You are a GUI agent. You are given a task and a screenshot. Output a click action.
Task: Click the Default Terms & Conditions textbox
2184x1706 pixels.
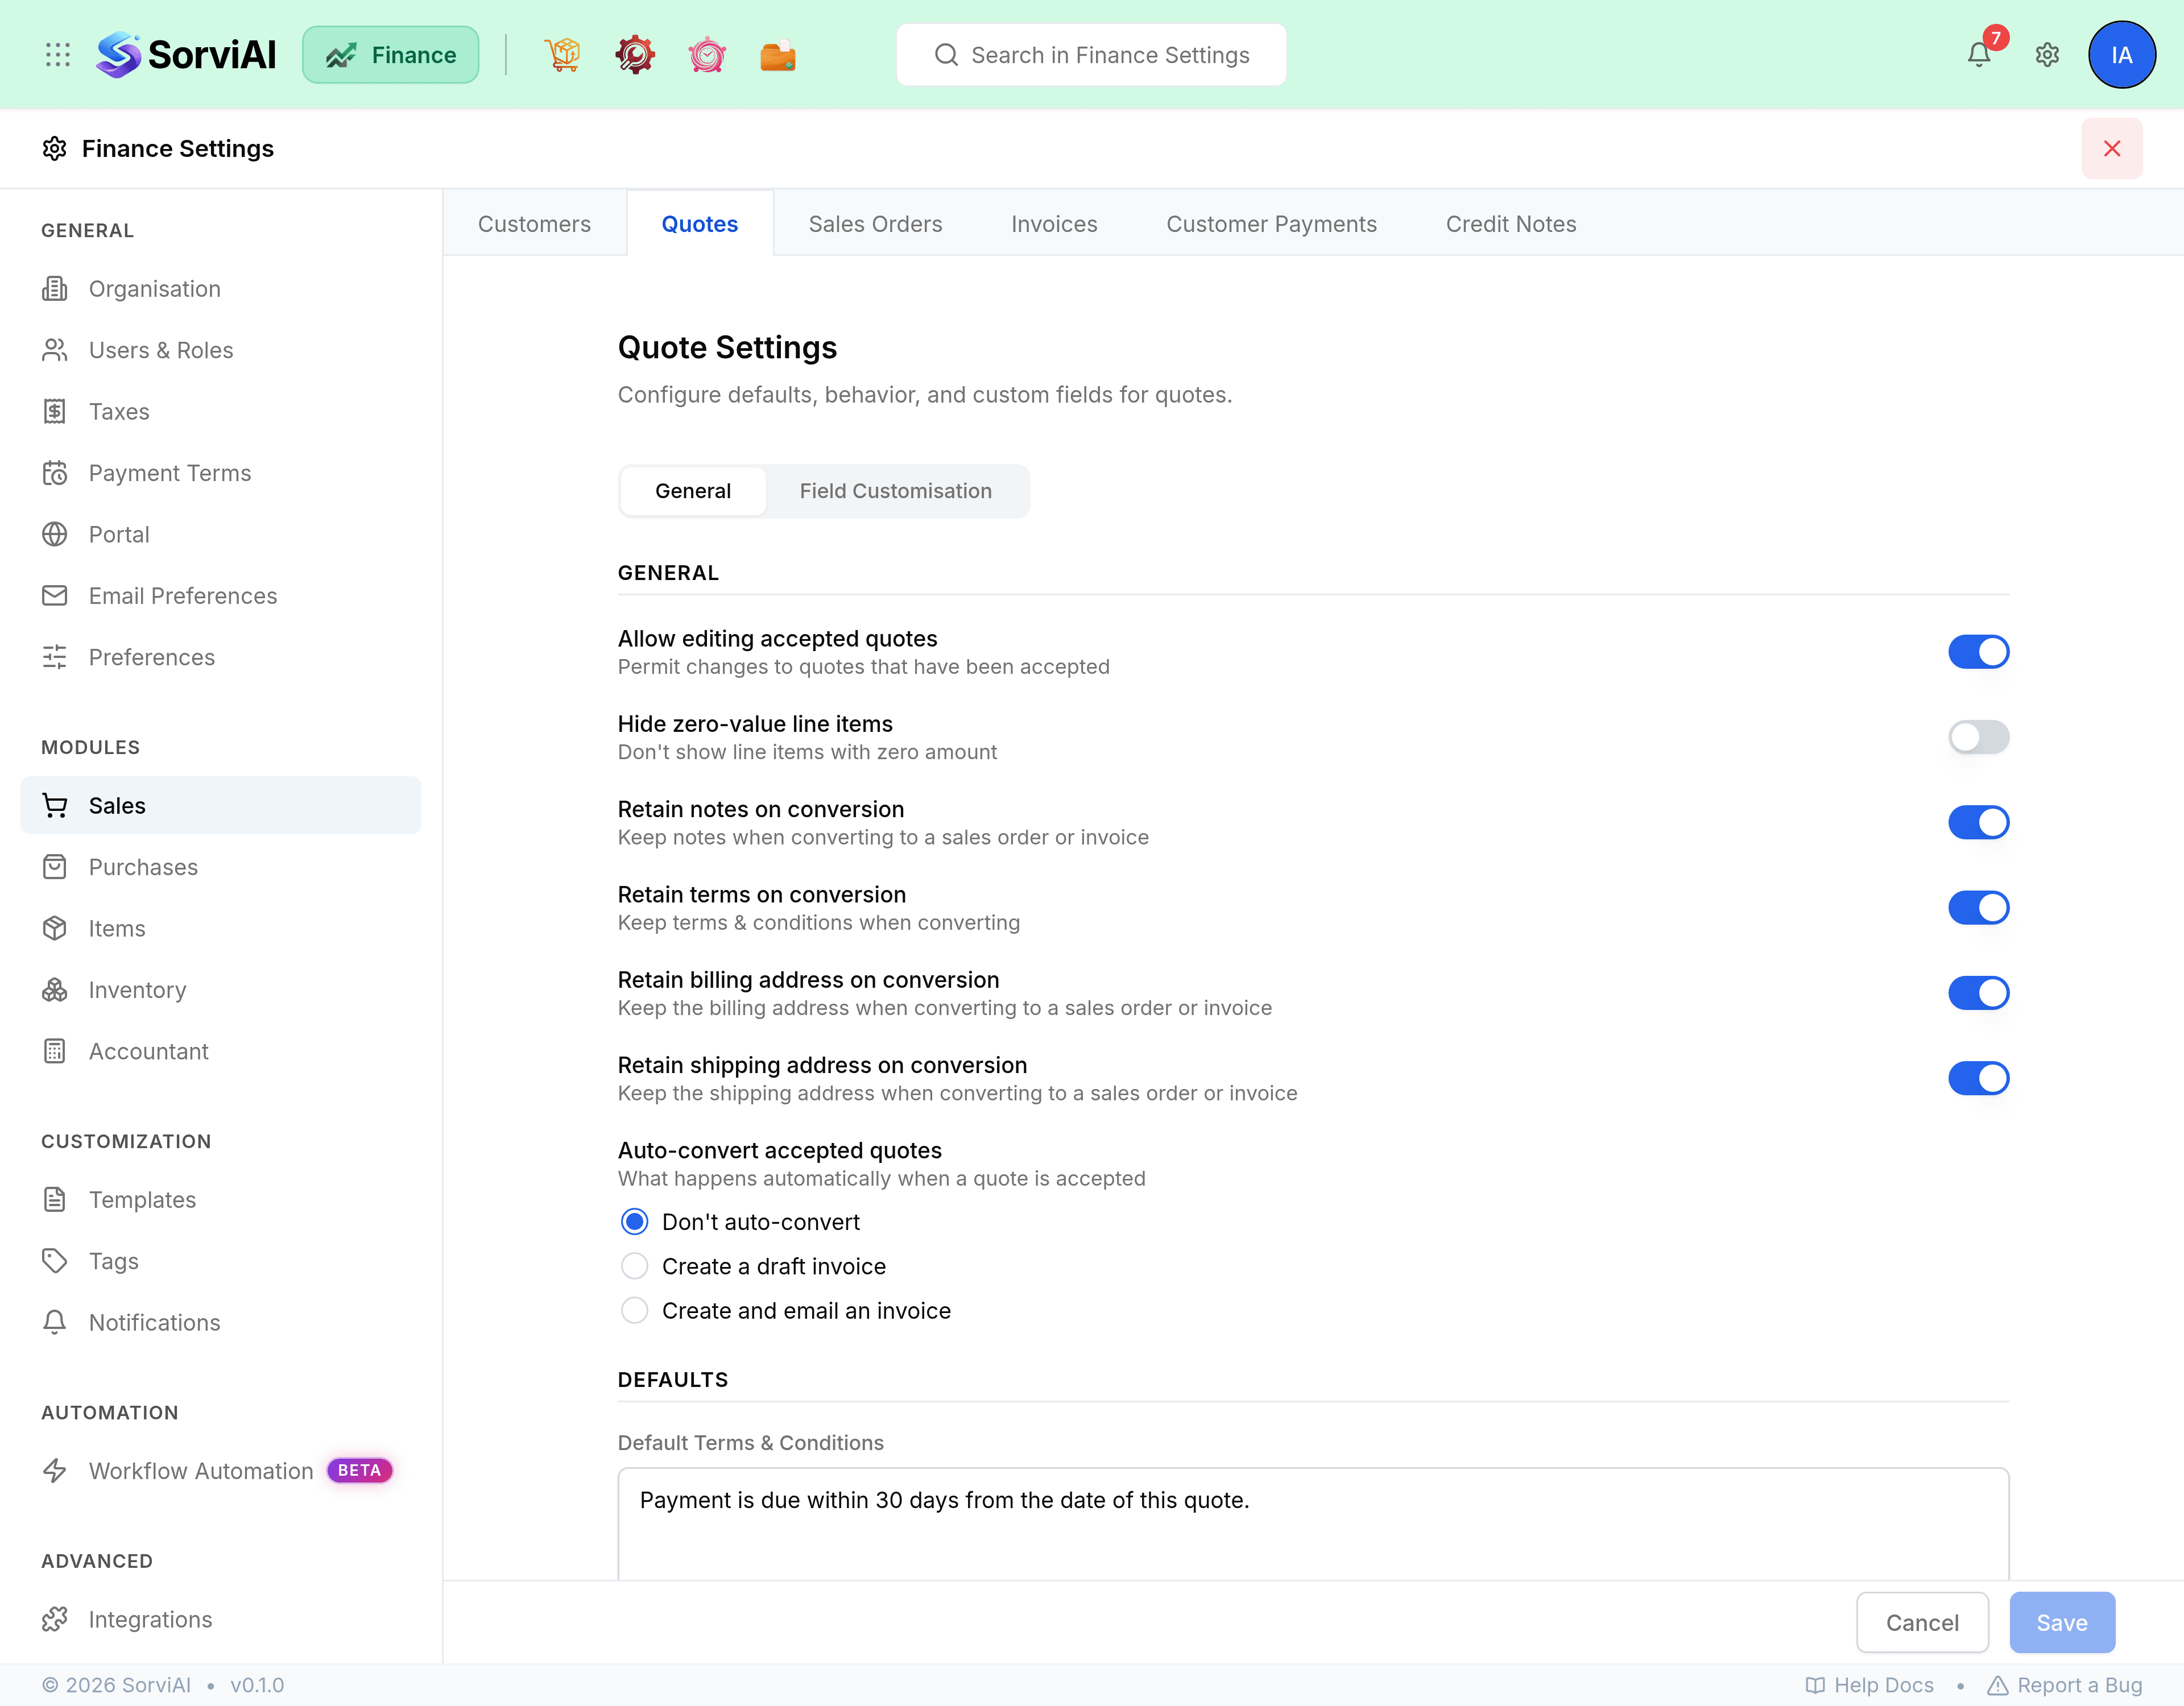pos(1313,1524)
